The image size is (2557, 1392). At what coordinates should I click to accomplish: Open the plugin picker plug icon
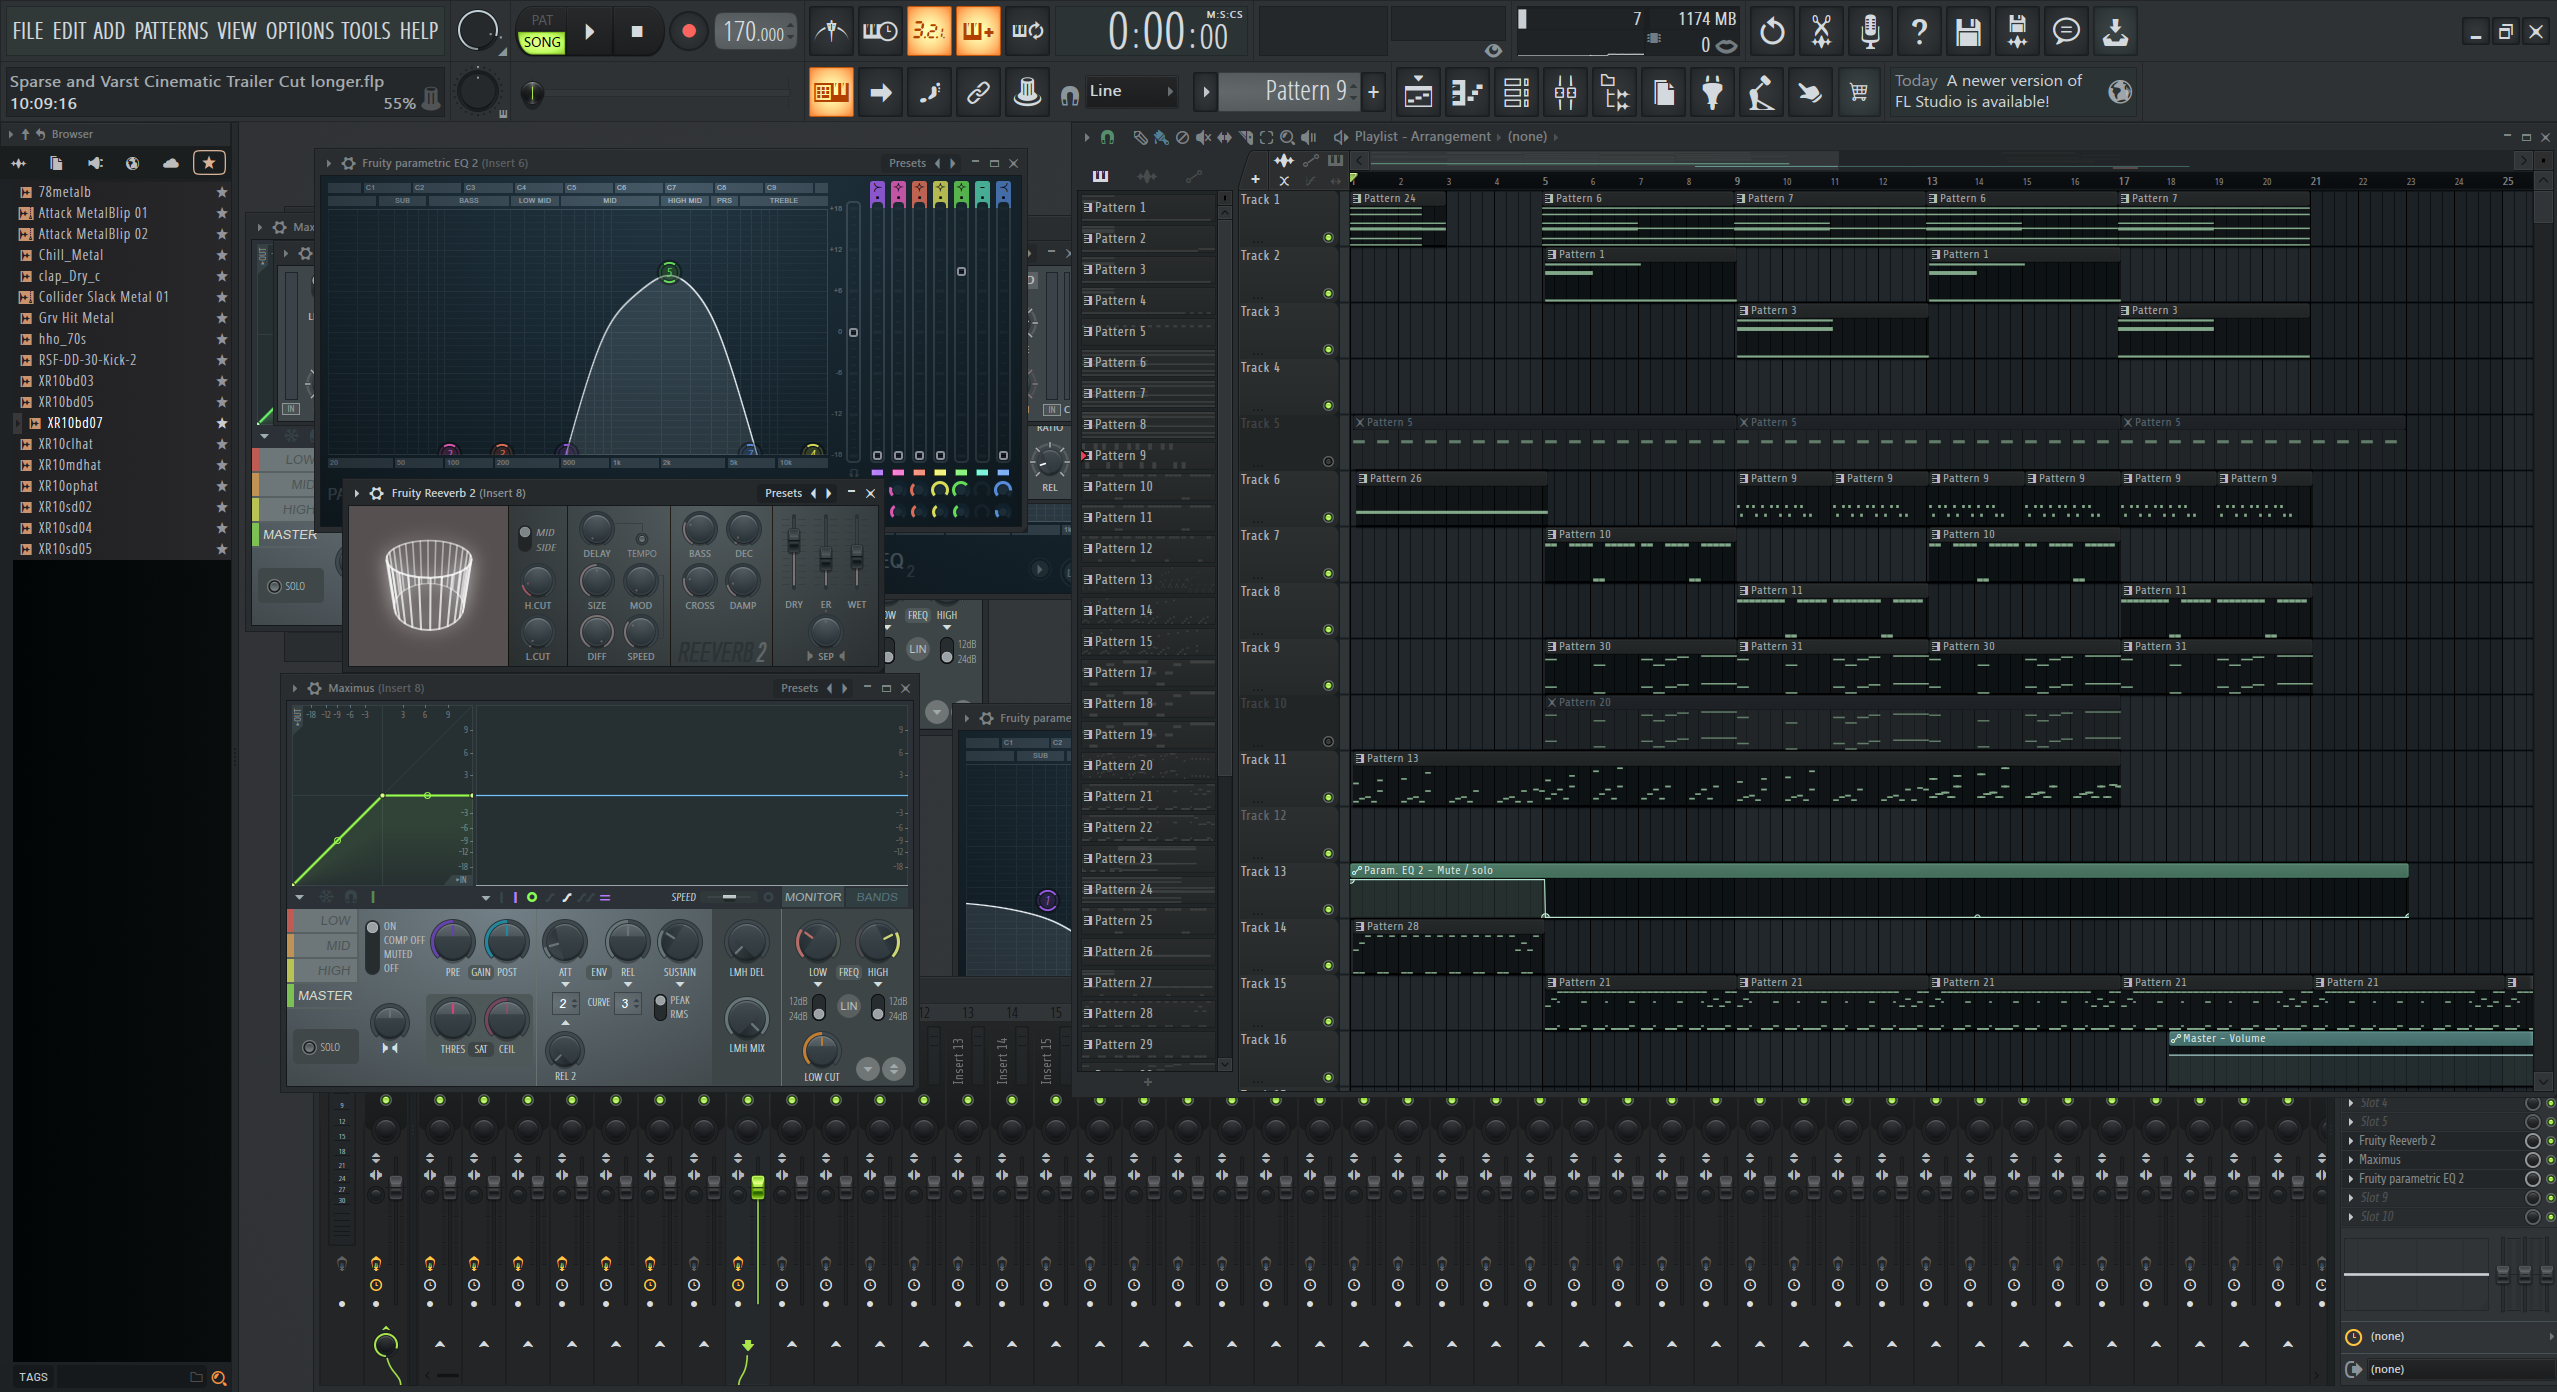tap(1712, 93)
